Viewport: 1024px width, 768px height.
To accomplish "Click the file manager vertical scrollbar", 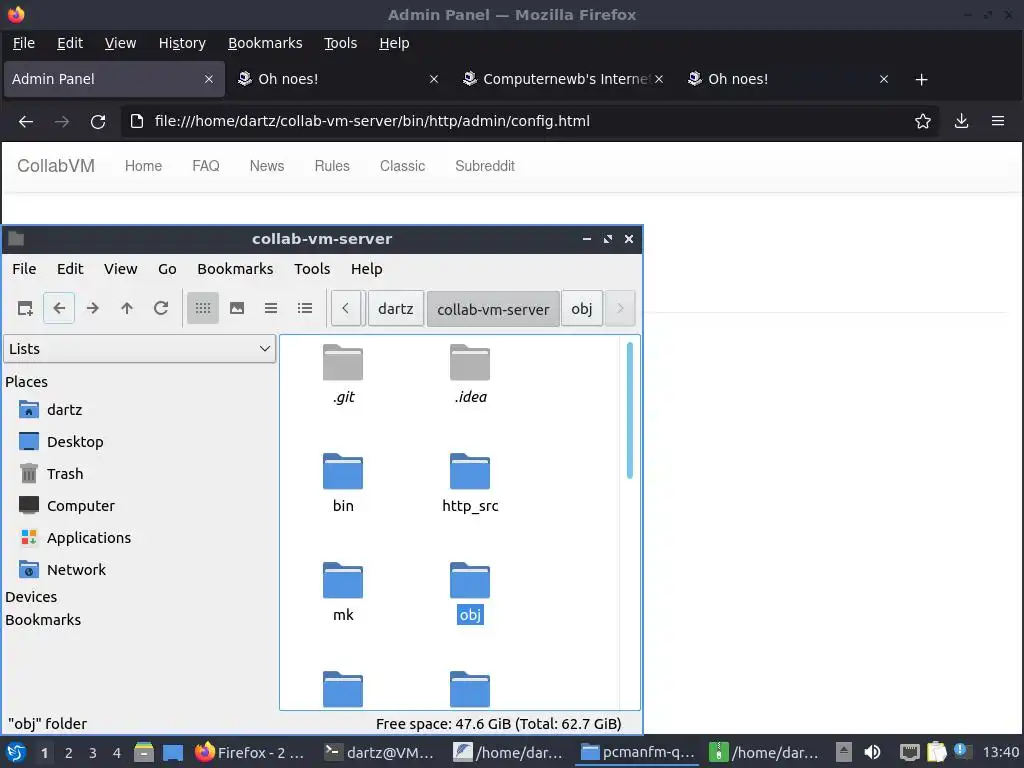I will (630, 410).
